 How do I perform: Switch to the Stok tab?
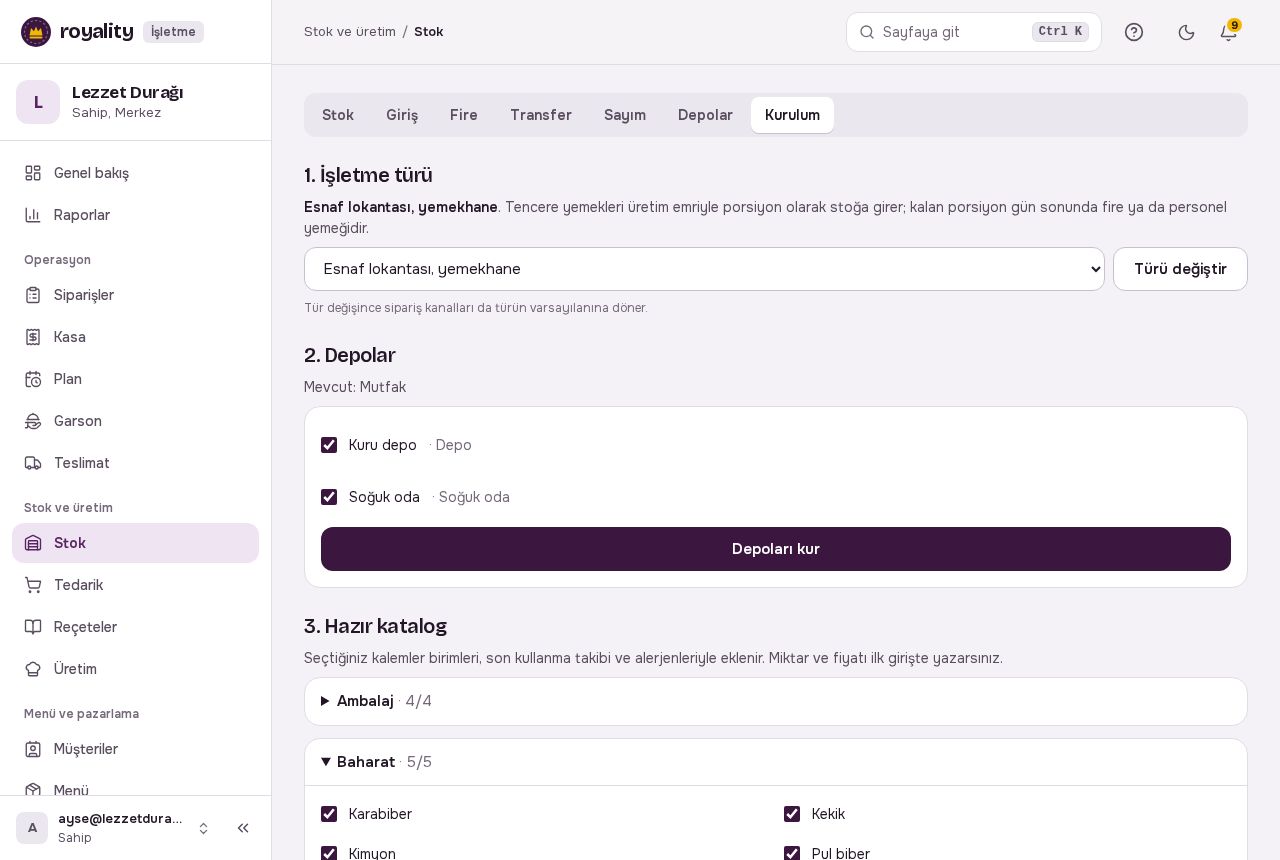(x=338, y=115)
